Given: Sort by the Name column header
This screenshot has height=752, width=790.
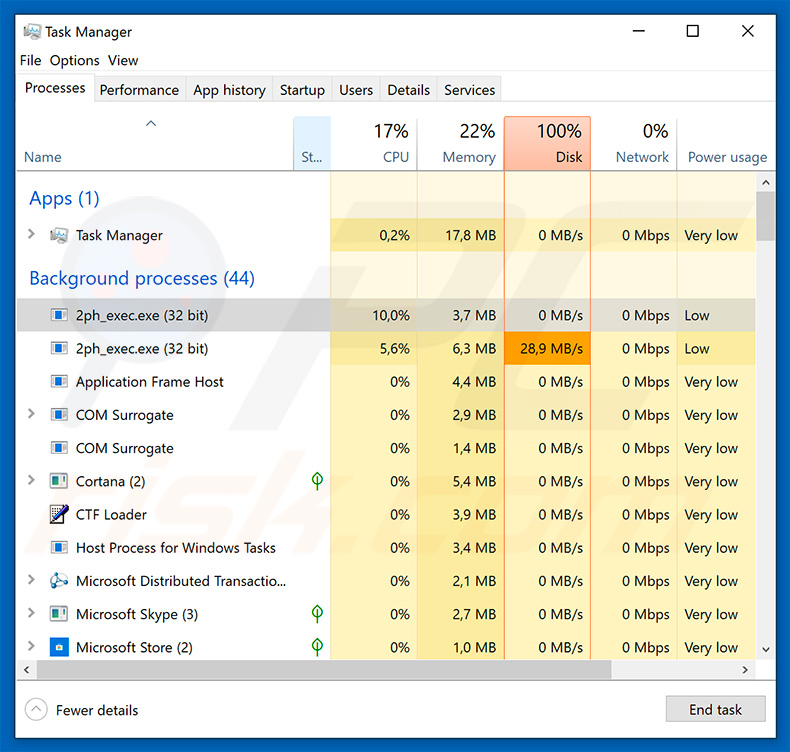Looking at the screenshot, I should click(155, 144).
